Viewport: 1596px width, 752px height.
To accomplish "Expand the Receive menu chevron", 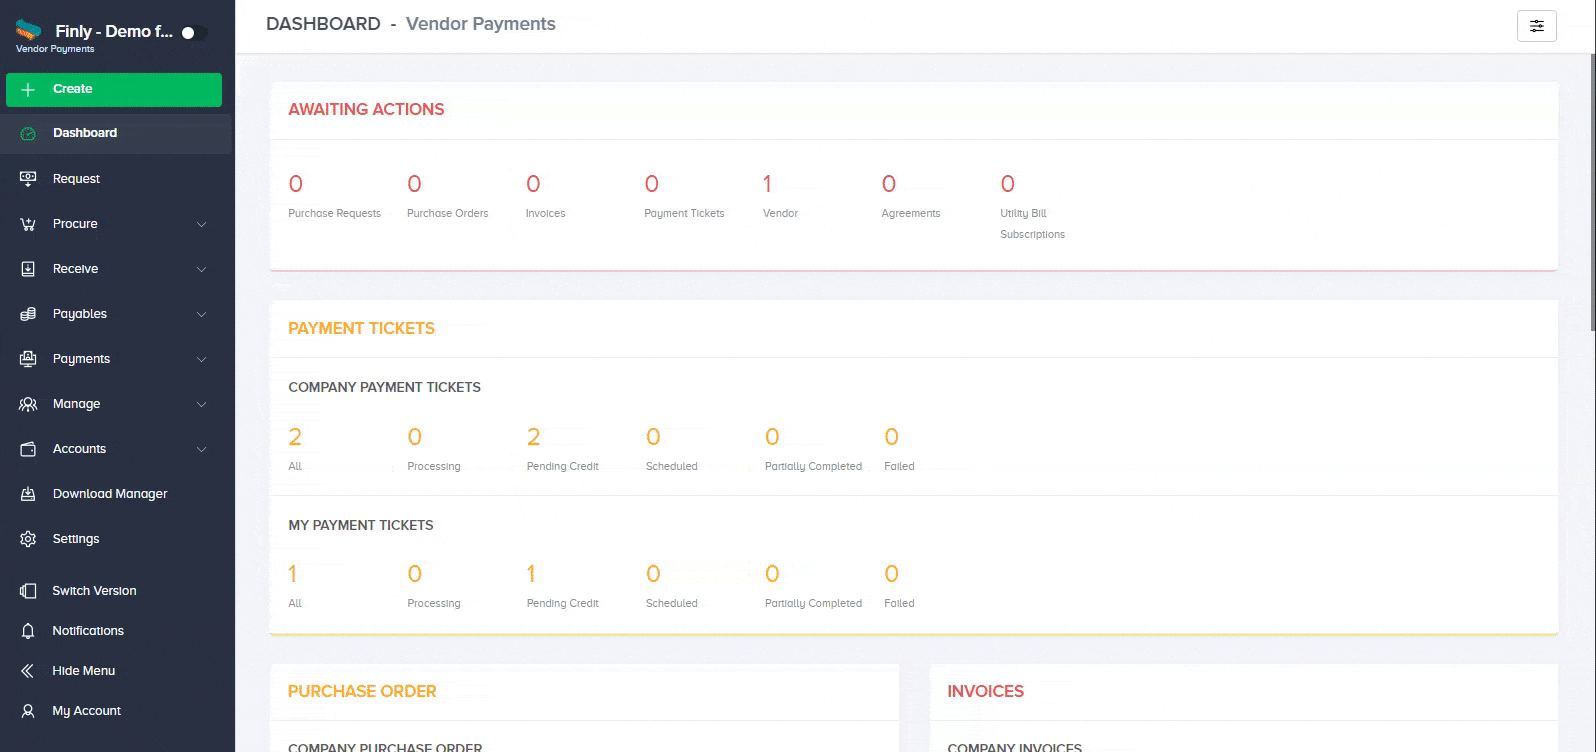I will tap(201, 269).
